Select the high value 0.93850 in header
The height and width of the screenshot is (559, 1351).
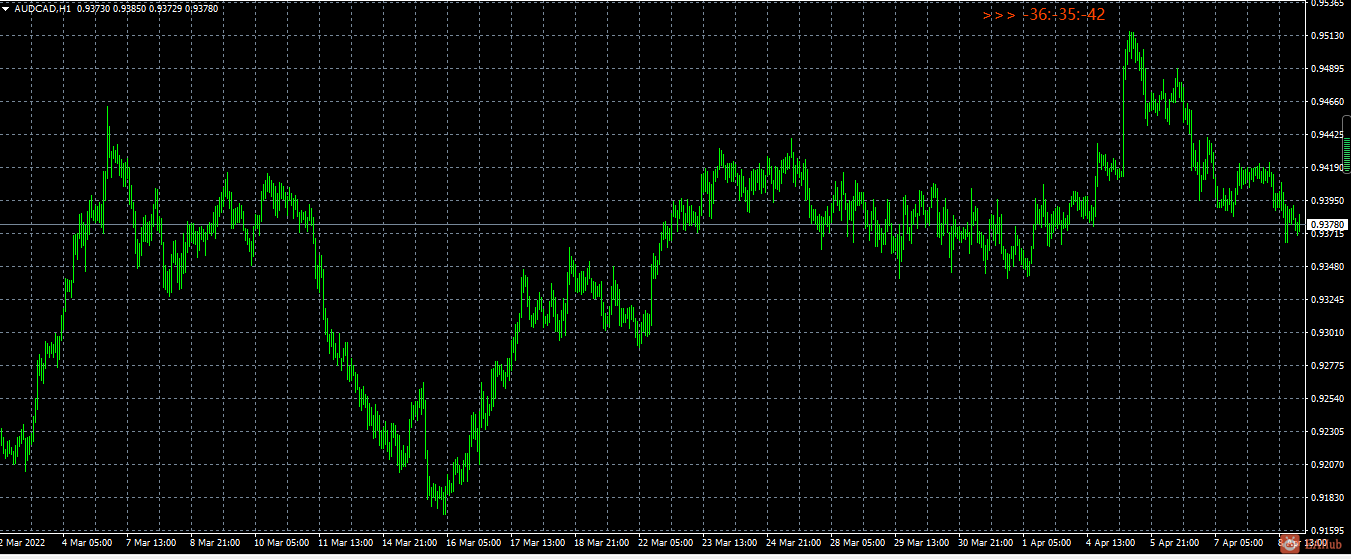(131, 8)
